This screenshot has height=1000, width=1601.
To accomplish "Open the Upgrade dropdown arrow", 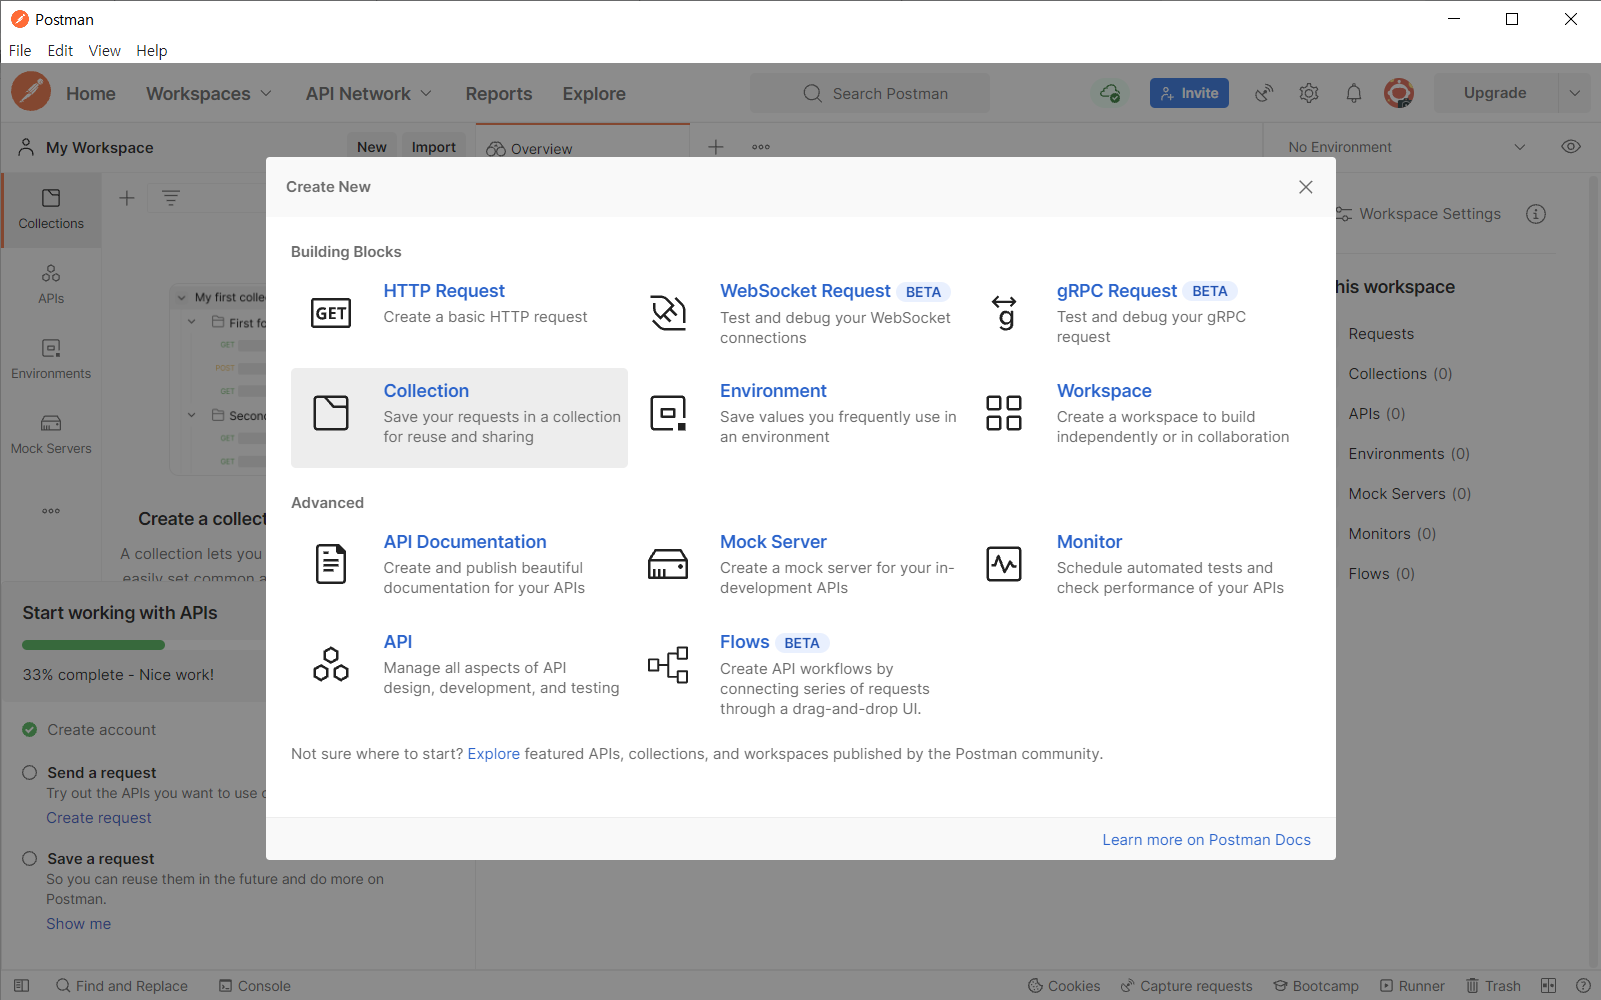I will [1575, 93].
